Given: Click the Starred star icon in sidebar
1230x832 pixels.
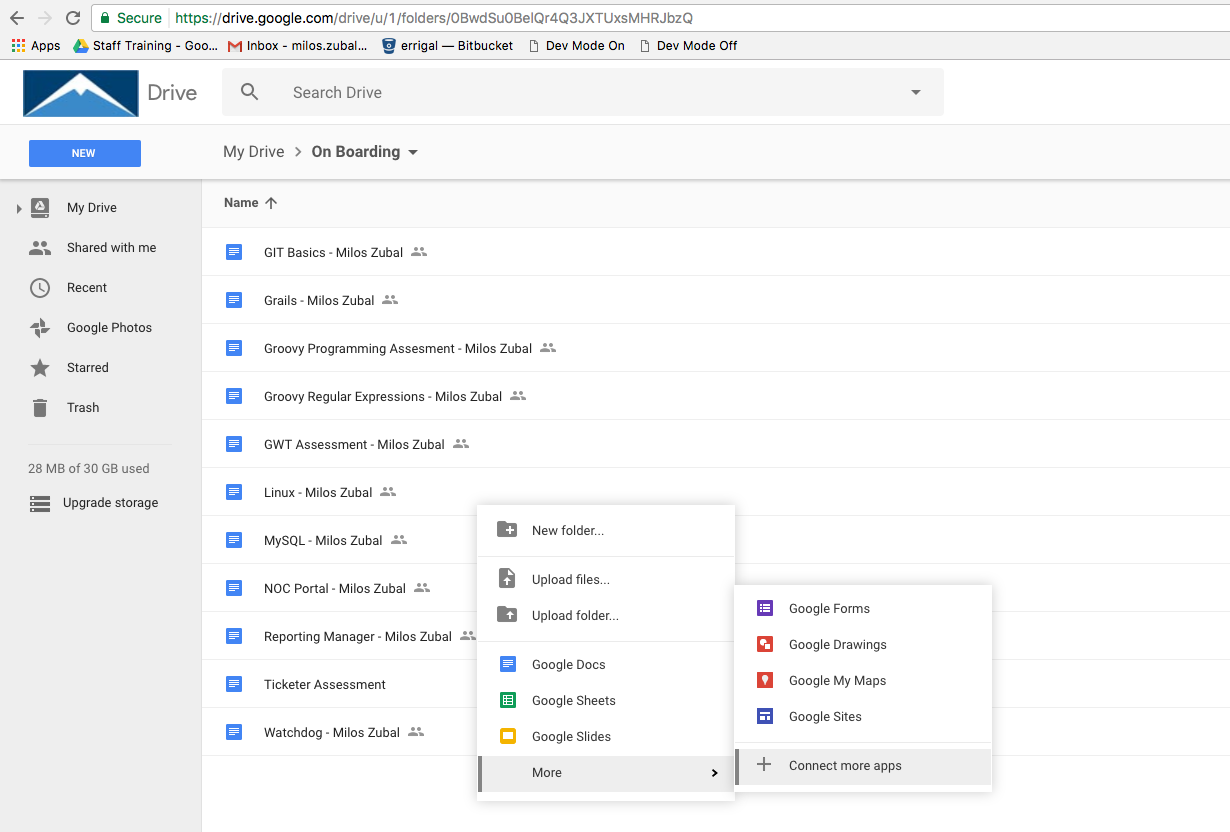Looking at the screenshot, I should pos(40,368).
